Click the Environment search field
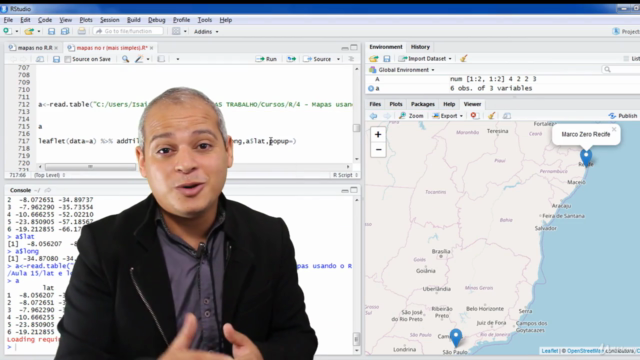 pyautogui.click(x=621, y=70)
